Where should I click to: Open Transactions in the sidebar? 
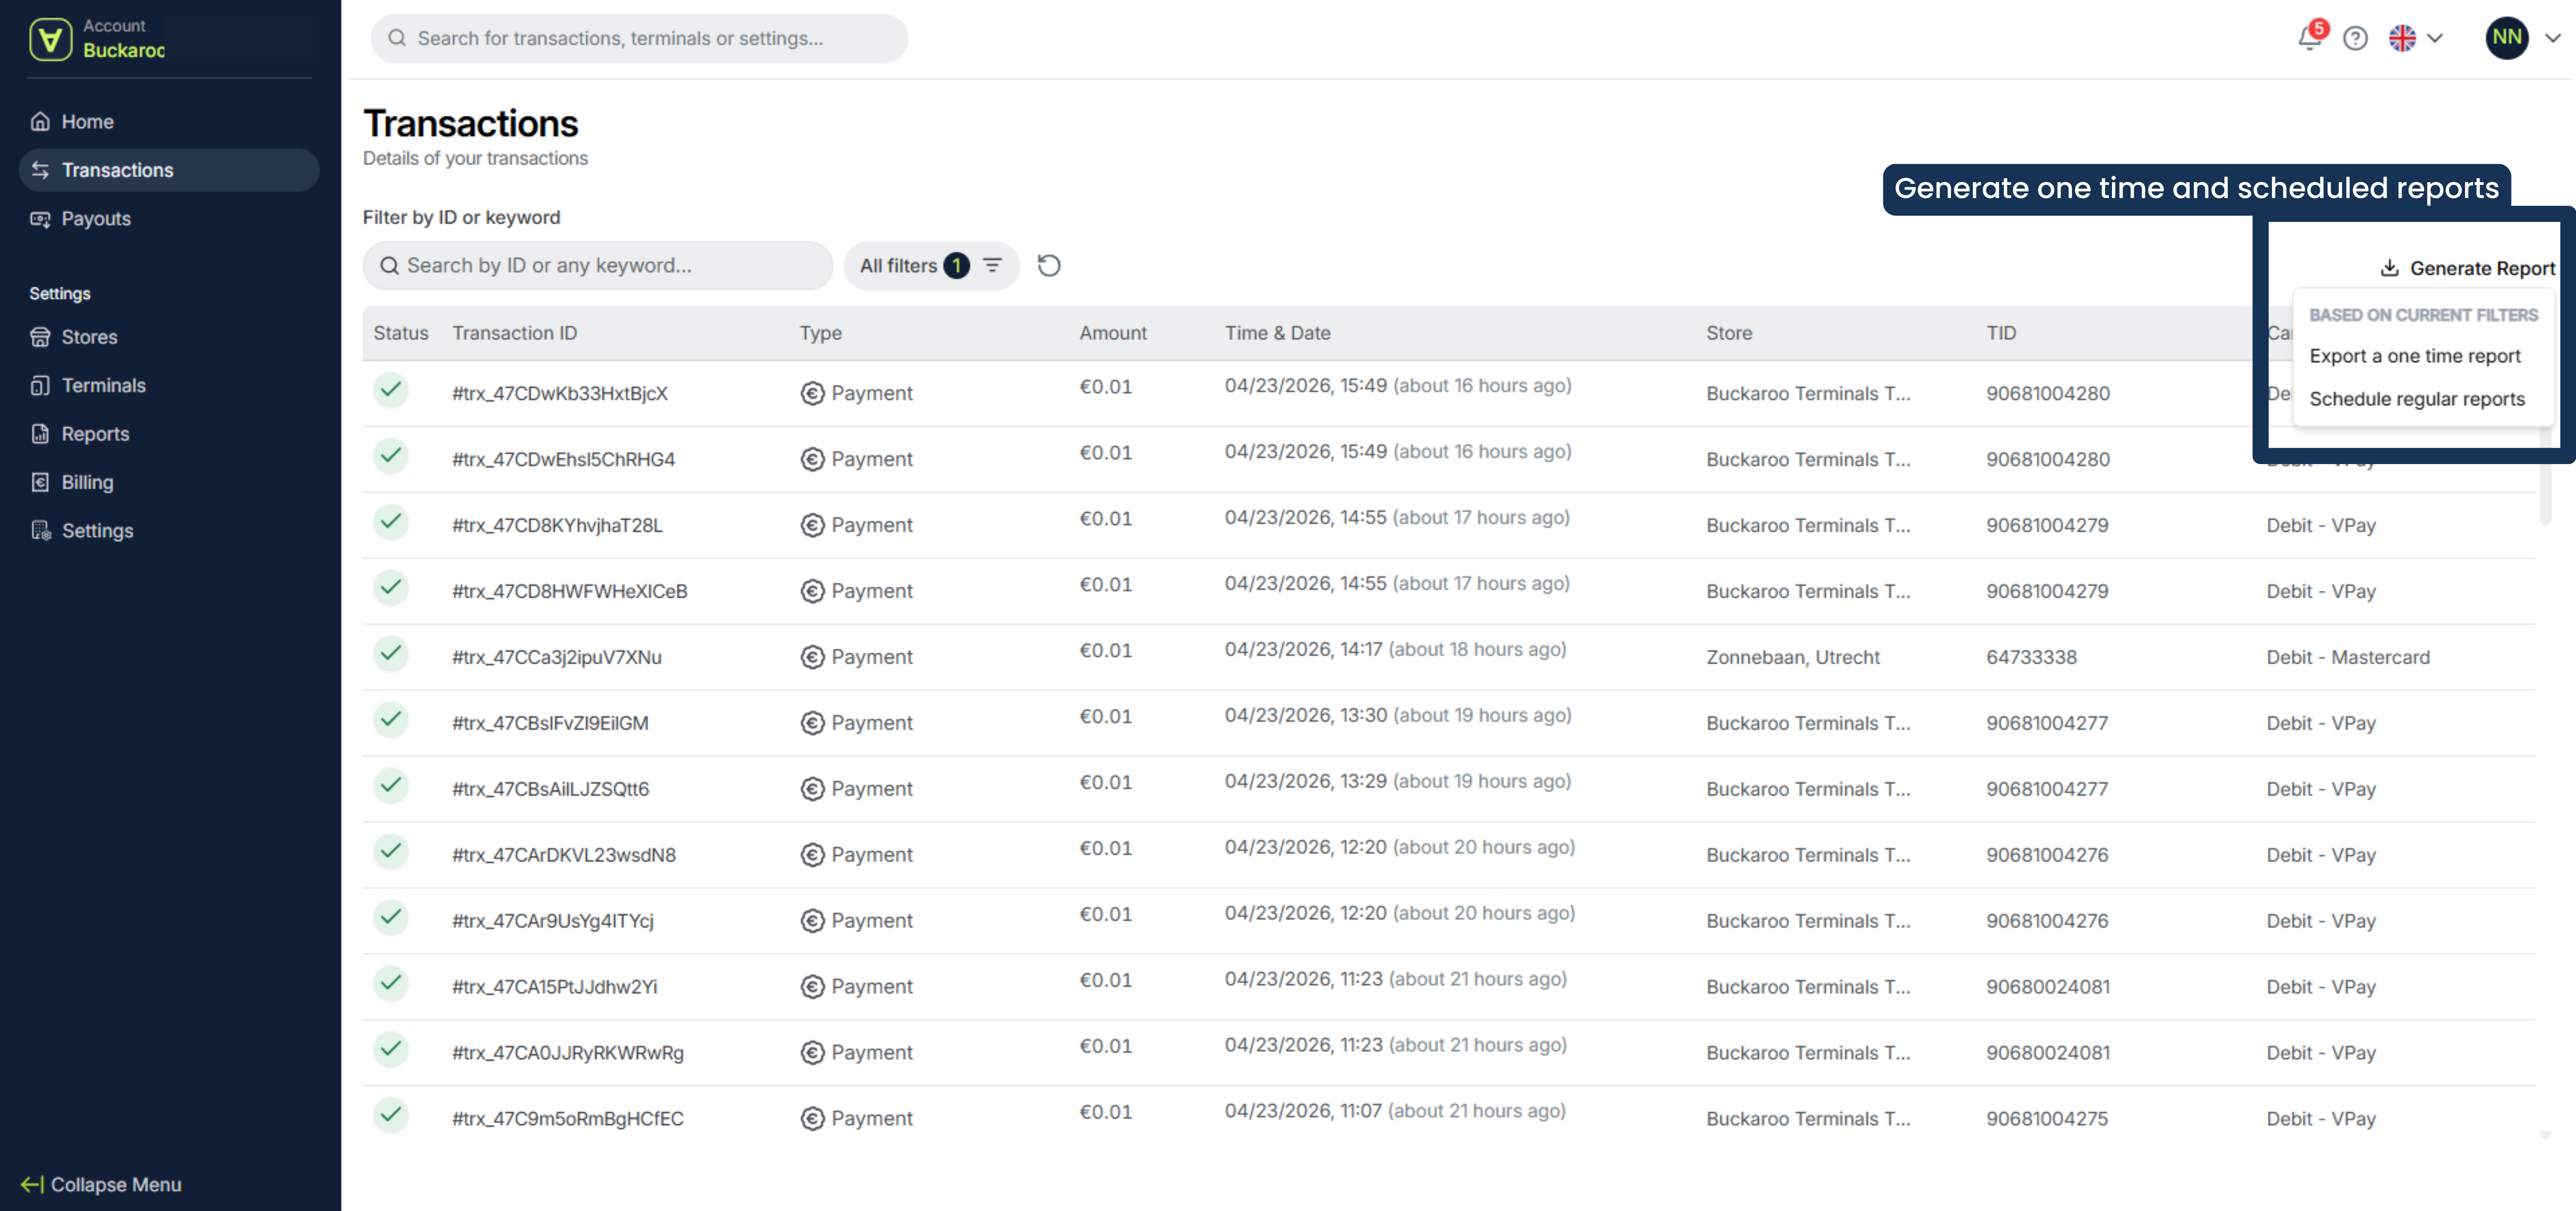click(x=169, y=170)
